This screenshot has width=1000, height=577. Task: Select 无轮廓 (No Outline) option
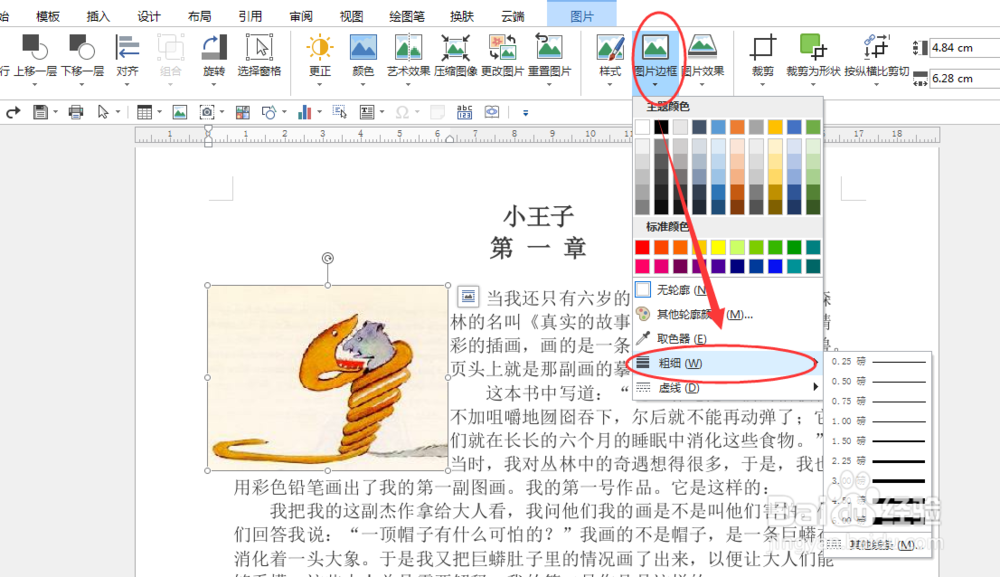(727, 290)
